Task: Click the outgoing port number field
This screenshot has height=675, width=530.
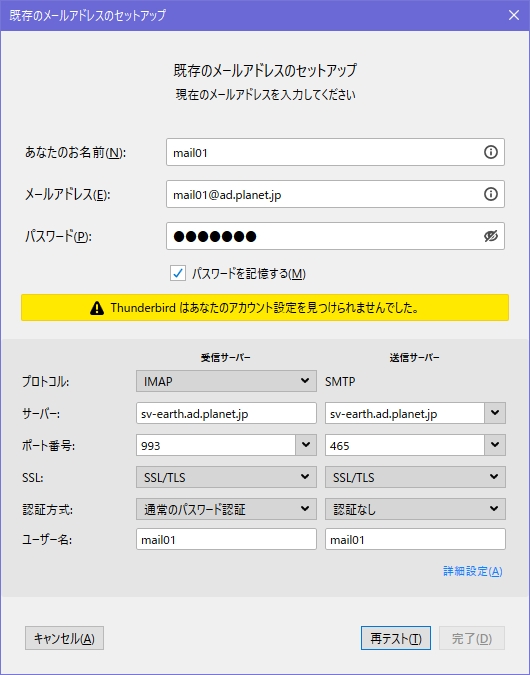Action: [405, 445]
